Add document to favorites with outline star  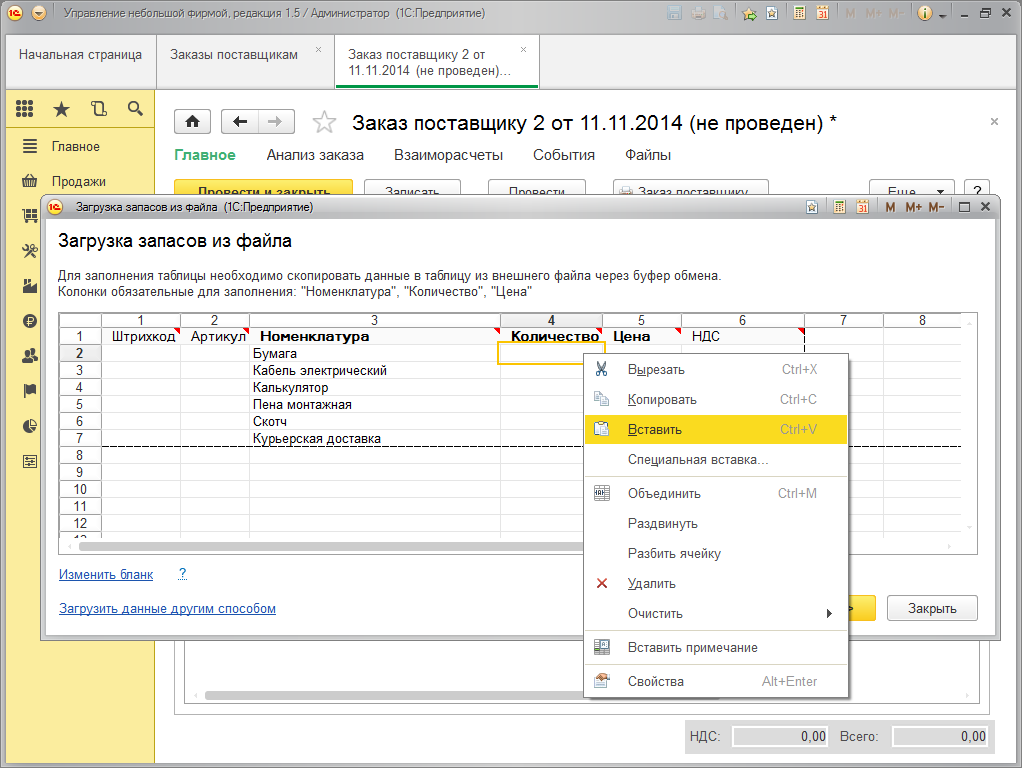(x=324, y=123)
